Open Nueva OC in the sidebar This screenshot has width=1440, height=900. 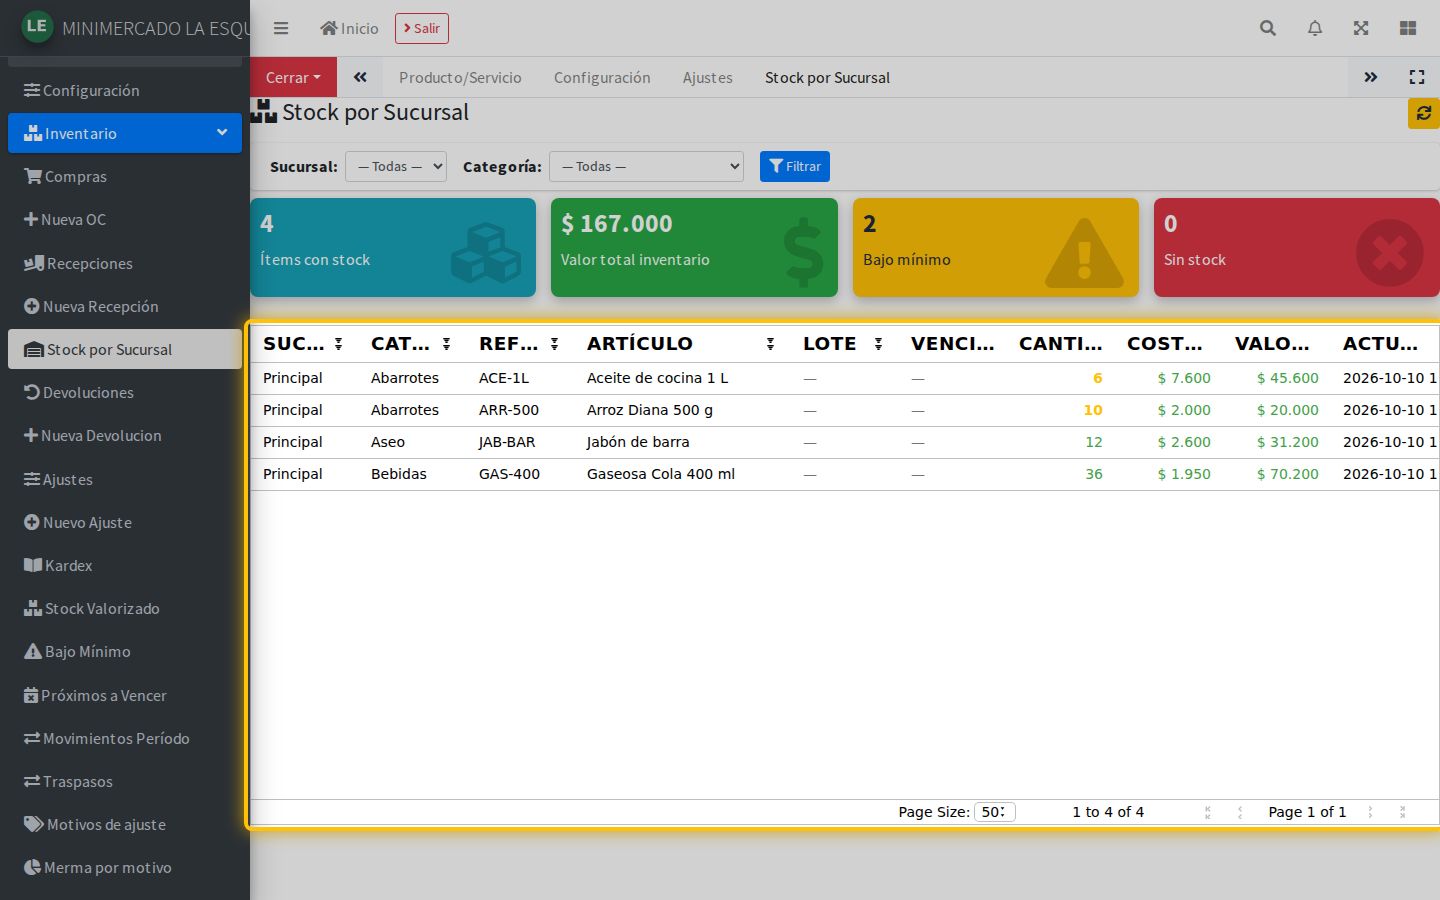[x=125, y=219]
